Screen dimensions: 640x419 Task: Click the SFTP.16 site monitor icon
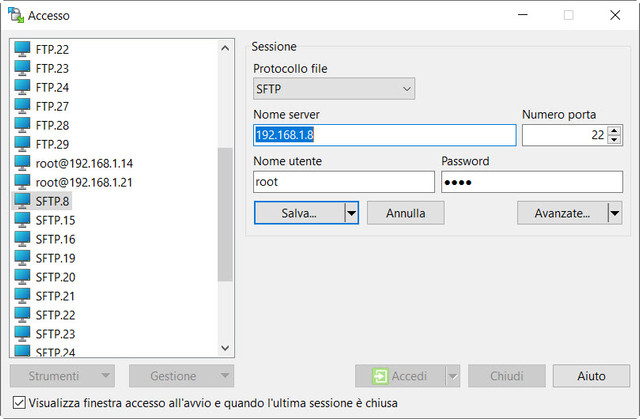[22, 239]
